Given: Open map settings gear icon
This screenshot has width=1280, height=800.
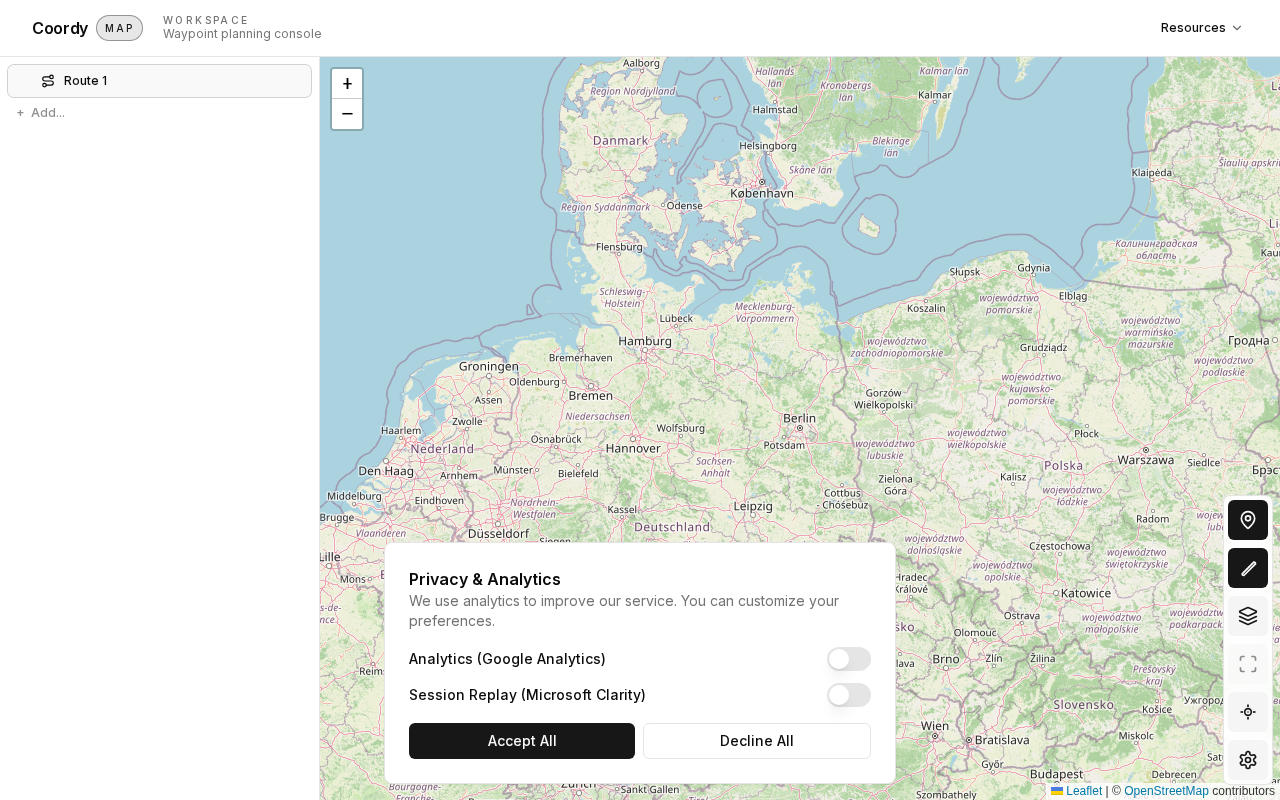Looking at the screenshot, I should pos(1247,760).
